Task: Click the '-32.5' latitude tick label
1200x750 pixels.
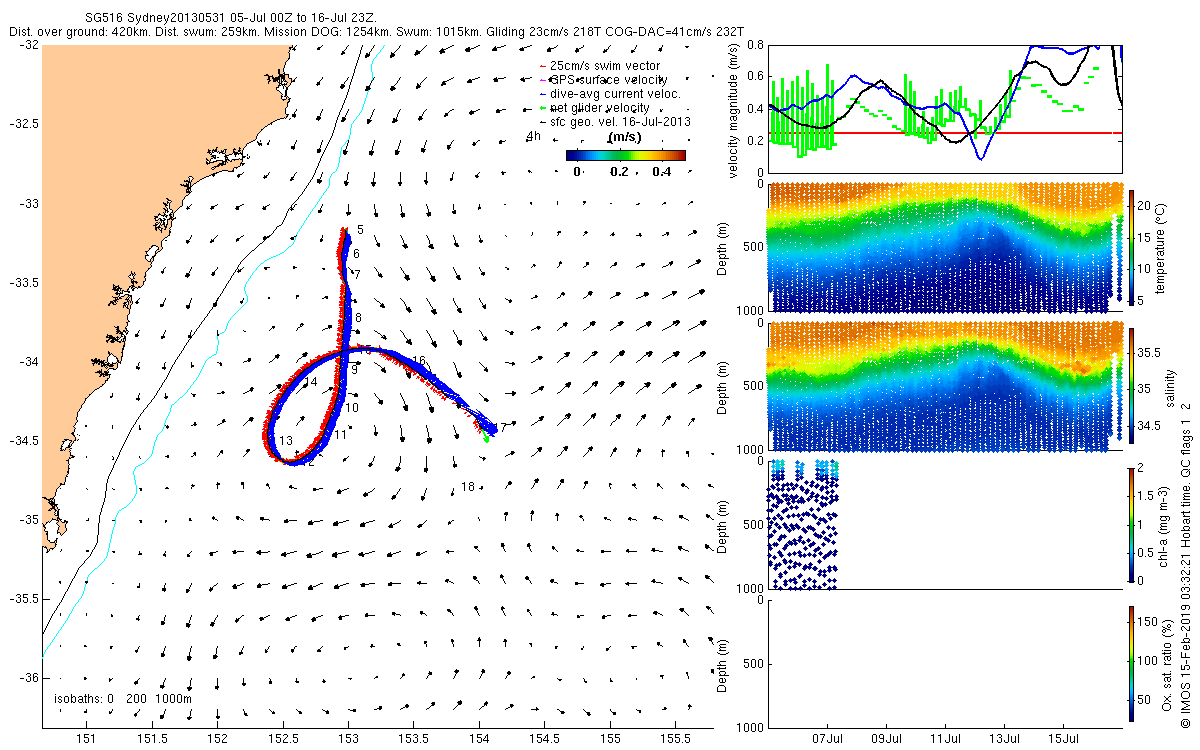Action: (25, 124)
